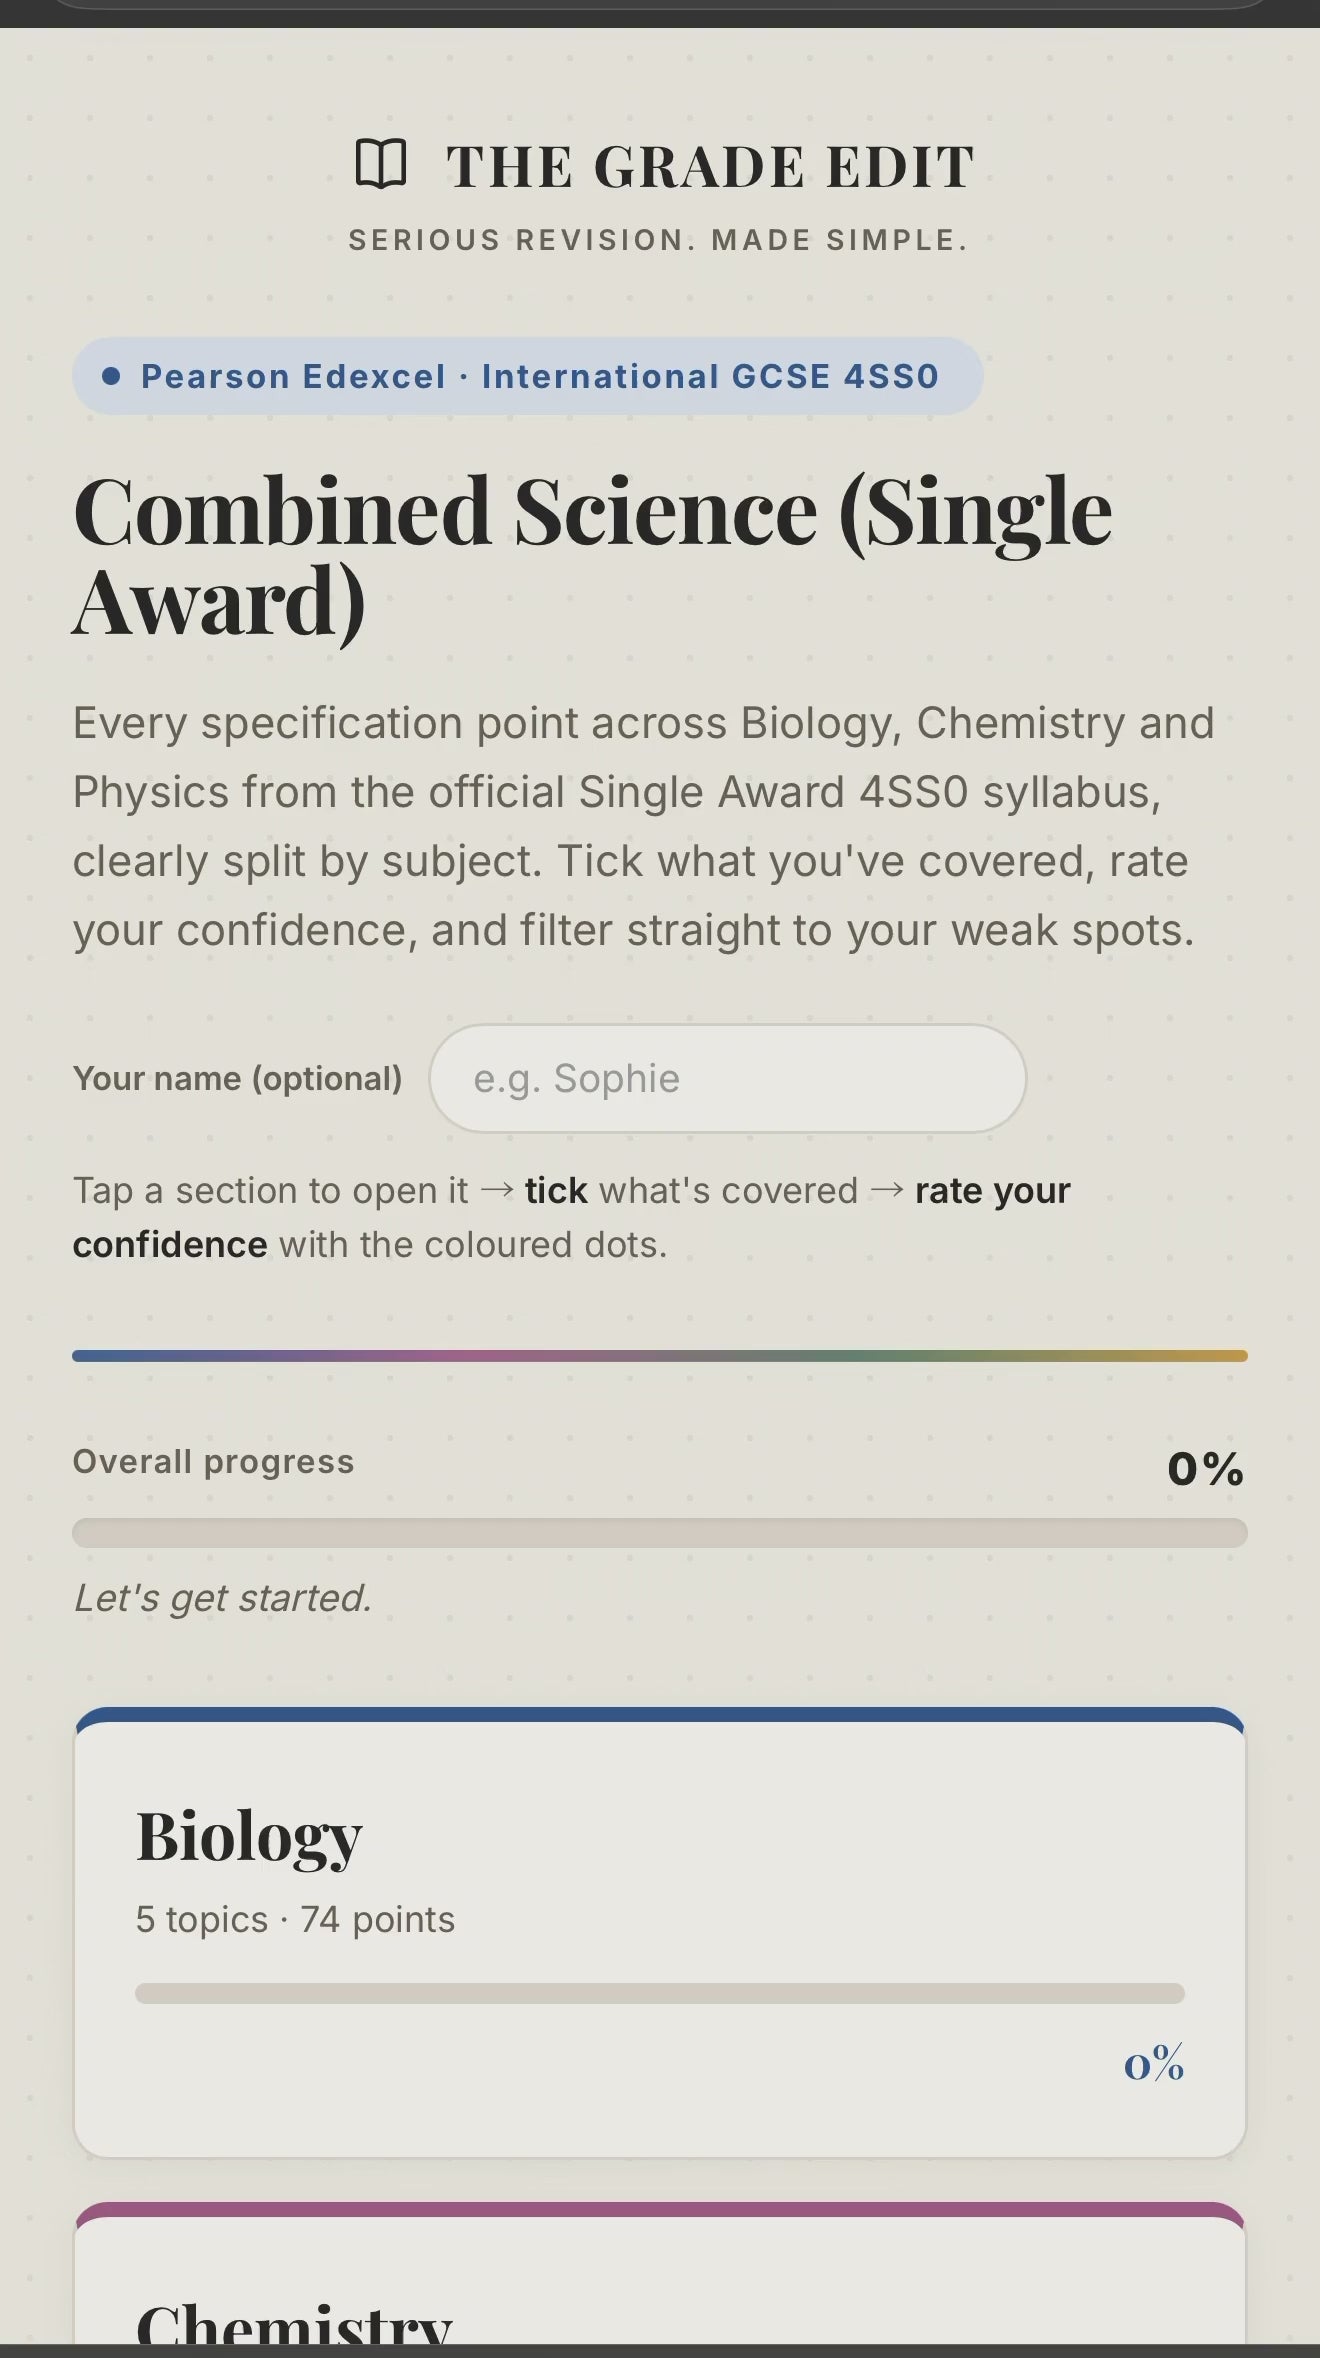Image resolution: width=1320 pixels, height=2358 pixels.
Task: Open the Biology heading
Action: click(x=249, y=1836)
